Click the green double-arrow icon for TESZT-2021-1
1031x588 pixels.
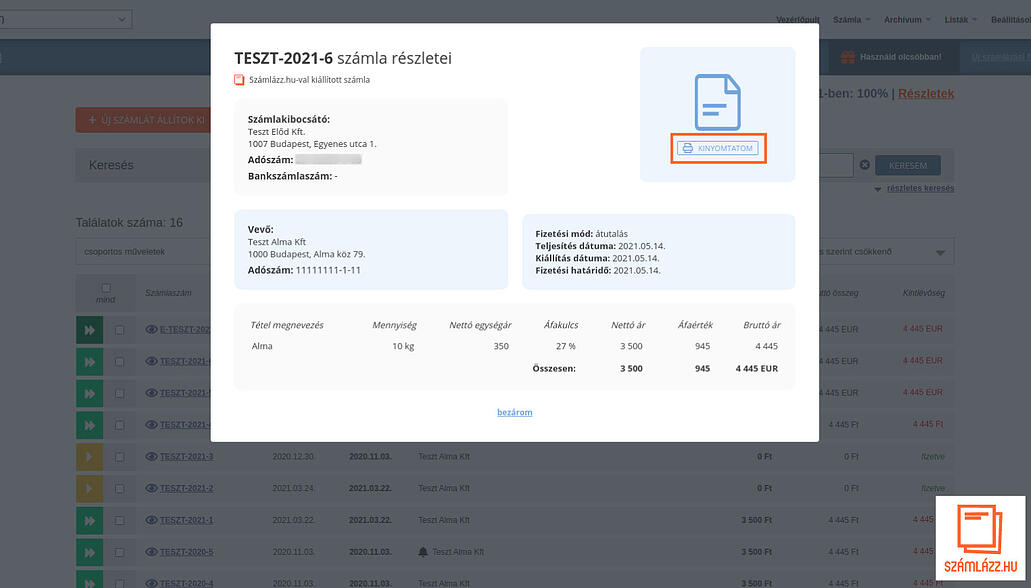coord(89,520)
